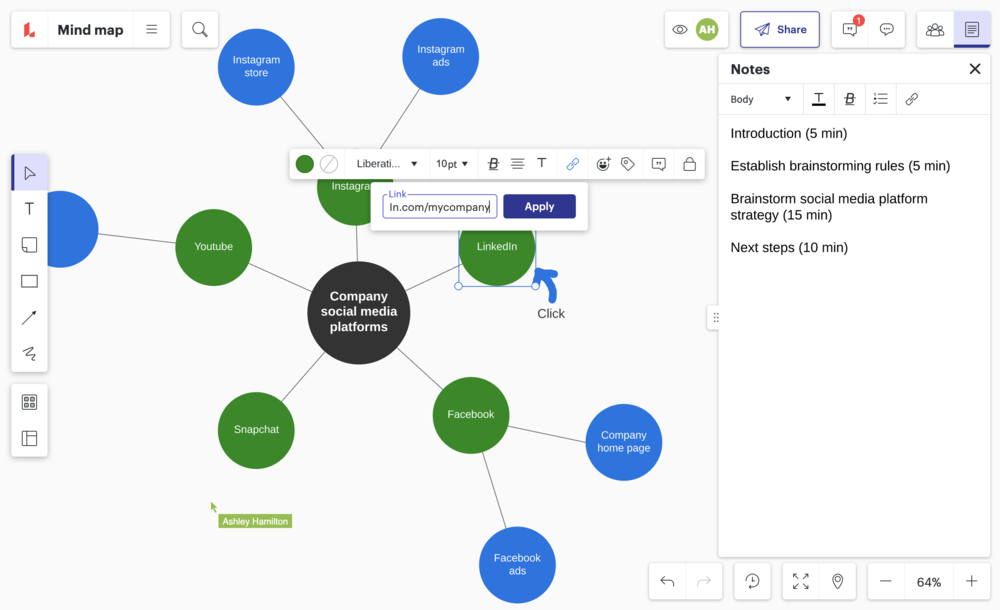The image size is (1000, 610).
Task: Select the sticky note tool
Action: [x=29, y=245]
